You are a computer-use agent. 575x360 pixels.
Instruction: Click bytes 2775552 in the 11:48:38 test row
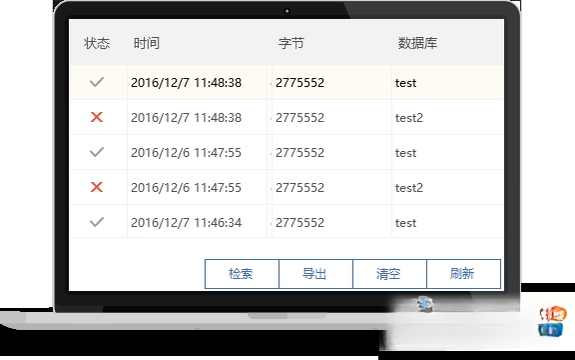300,83
